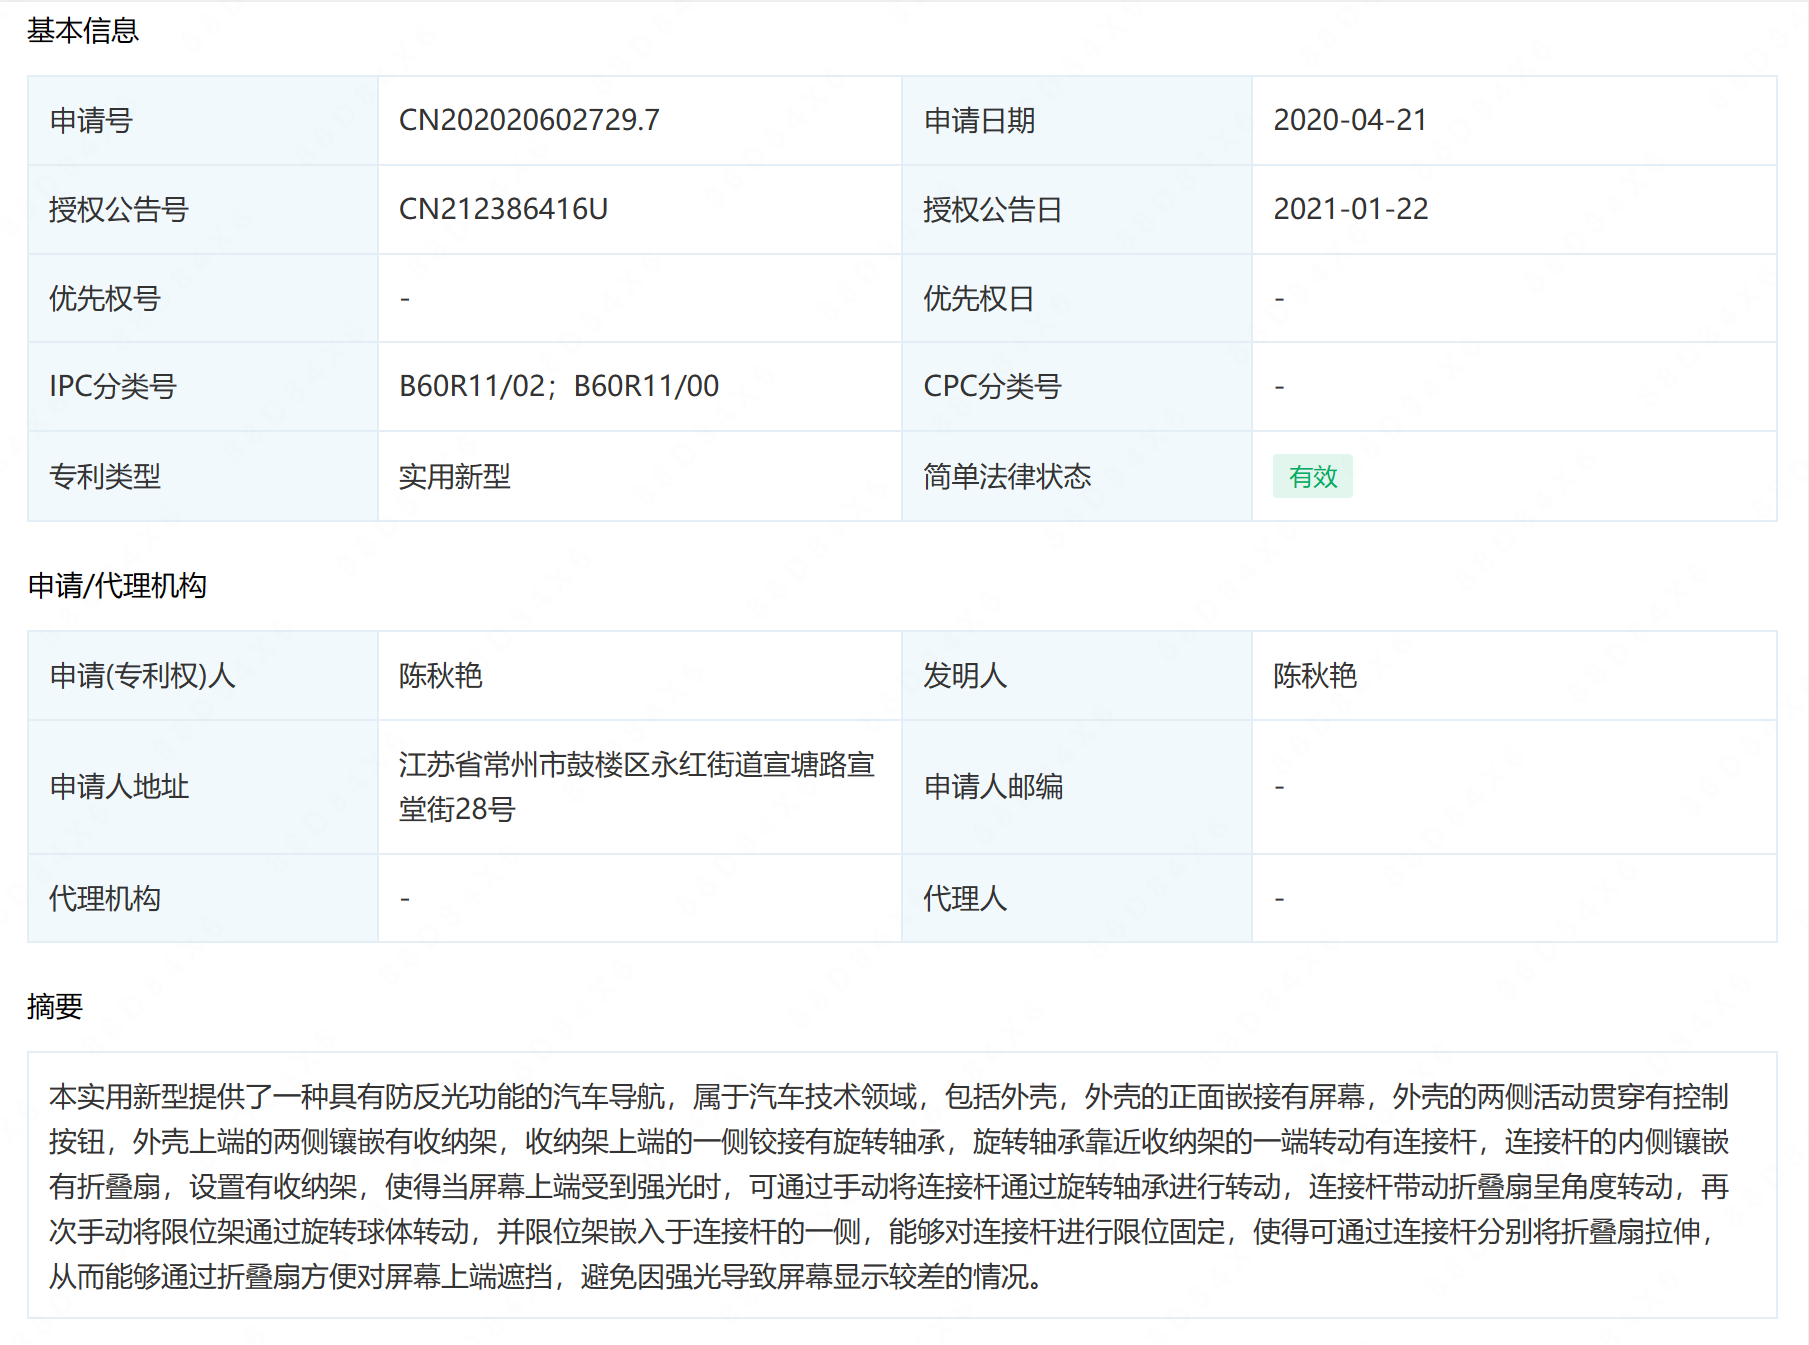The image size is (1809, 1345).
Task: Click applicant name 陈秋艳
Action: click(x=440, y=675)
